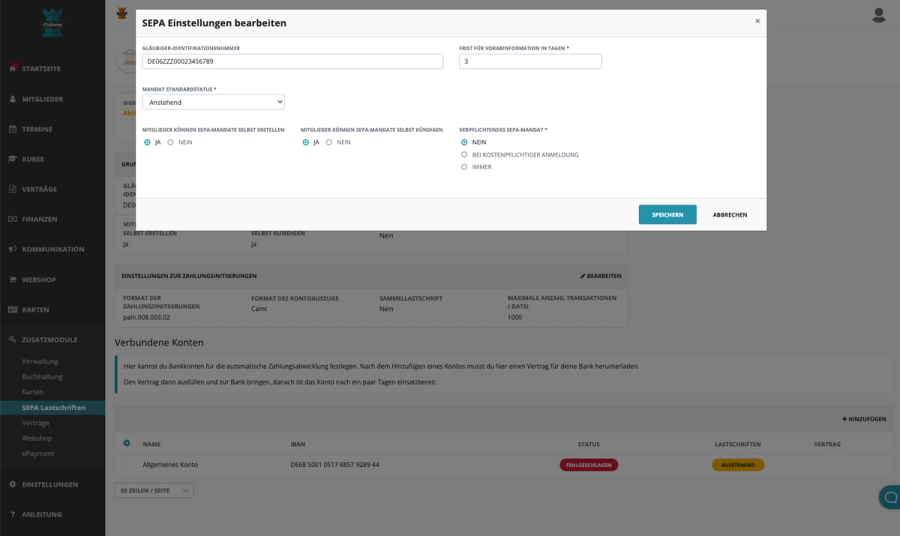Image resolution: width=900 pixels, height=536 pixels.
Task: Click Kommunikation megaphone icon
Action: [13, 249]
